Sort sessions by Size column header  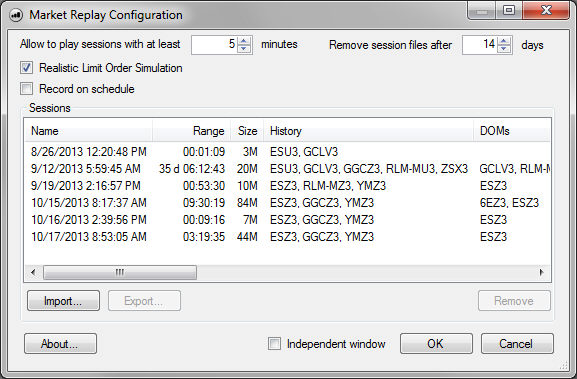247,131
